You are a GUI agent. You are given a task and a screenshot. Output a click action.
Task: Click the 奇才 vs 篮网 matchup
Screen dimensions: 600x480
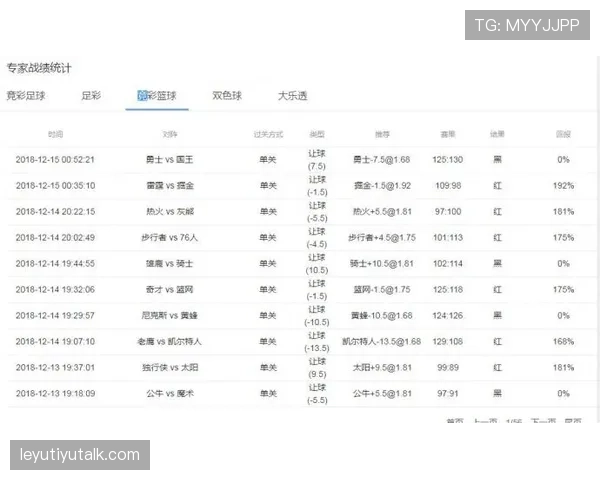pos(170,290)
